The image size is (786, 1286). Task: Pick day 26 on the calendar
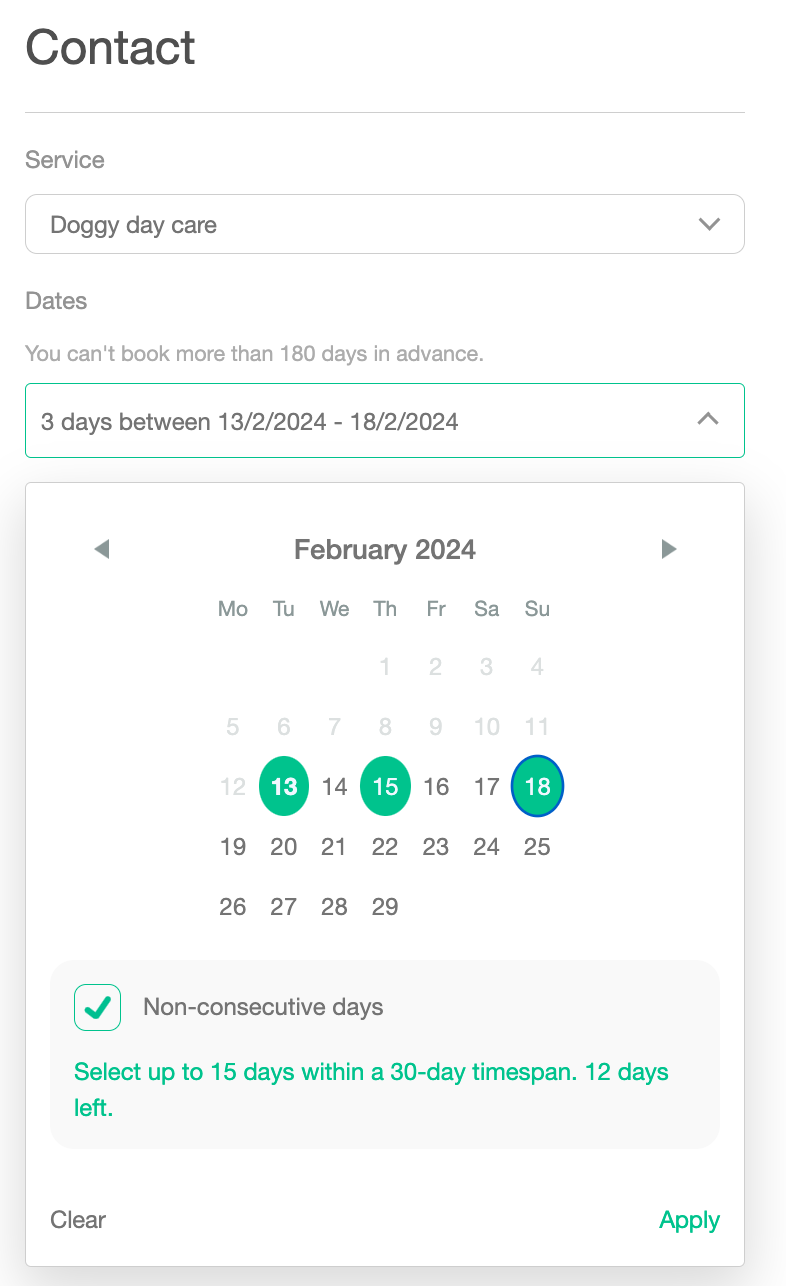(x=233, y=907)
